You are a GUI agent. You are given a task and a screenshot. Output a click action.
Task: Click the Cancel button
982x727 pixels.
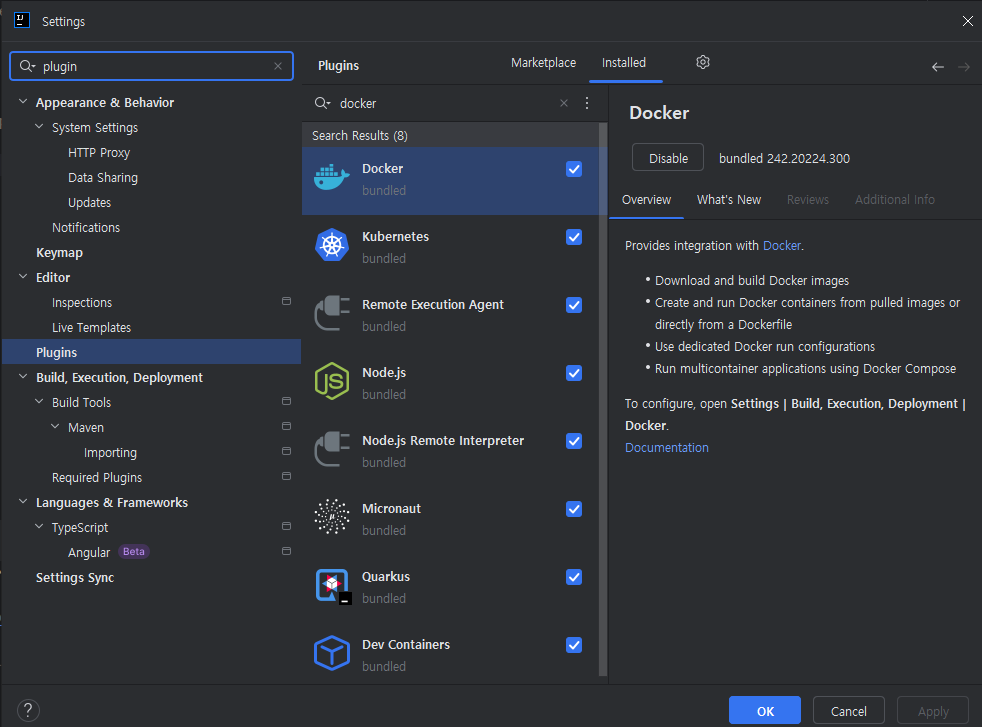[x=849, y=711]
